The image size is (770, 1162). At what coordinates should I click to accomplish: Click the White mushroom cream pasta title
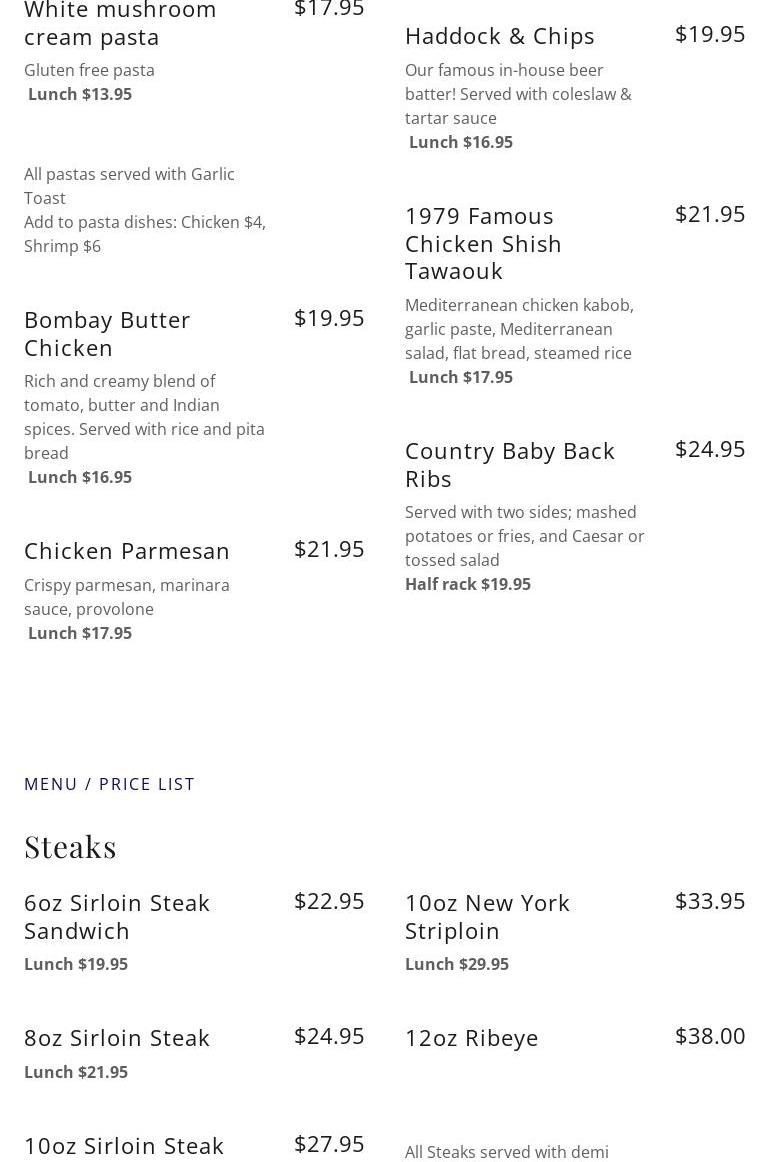[x=120, y=24]
